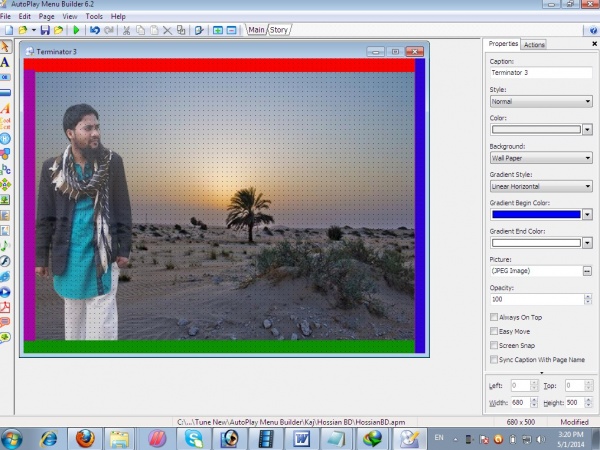Switch to the Actions tab
This screenshot has height=450, width=600.
[x=534, y=45]
